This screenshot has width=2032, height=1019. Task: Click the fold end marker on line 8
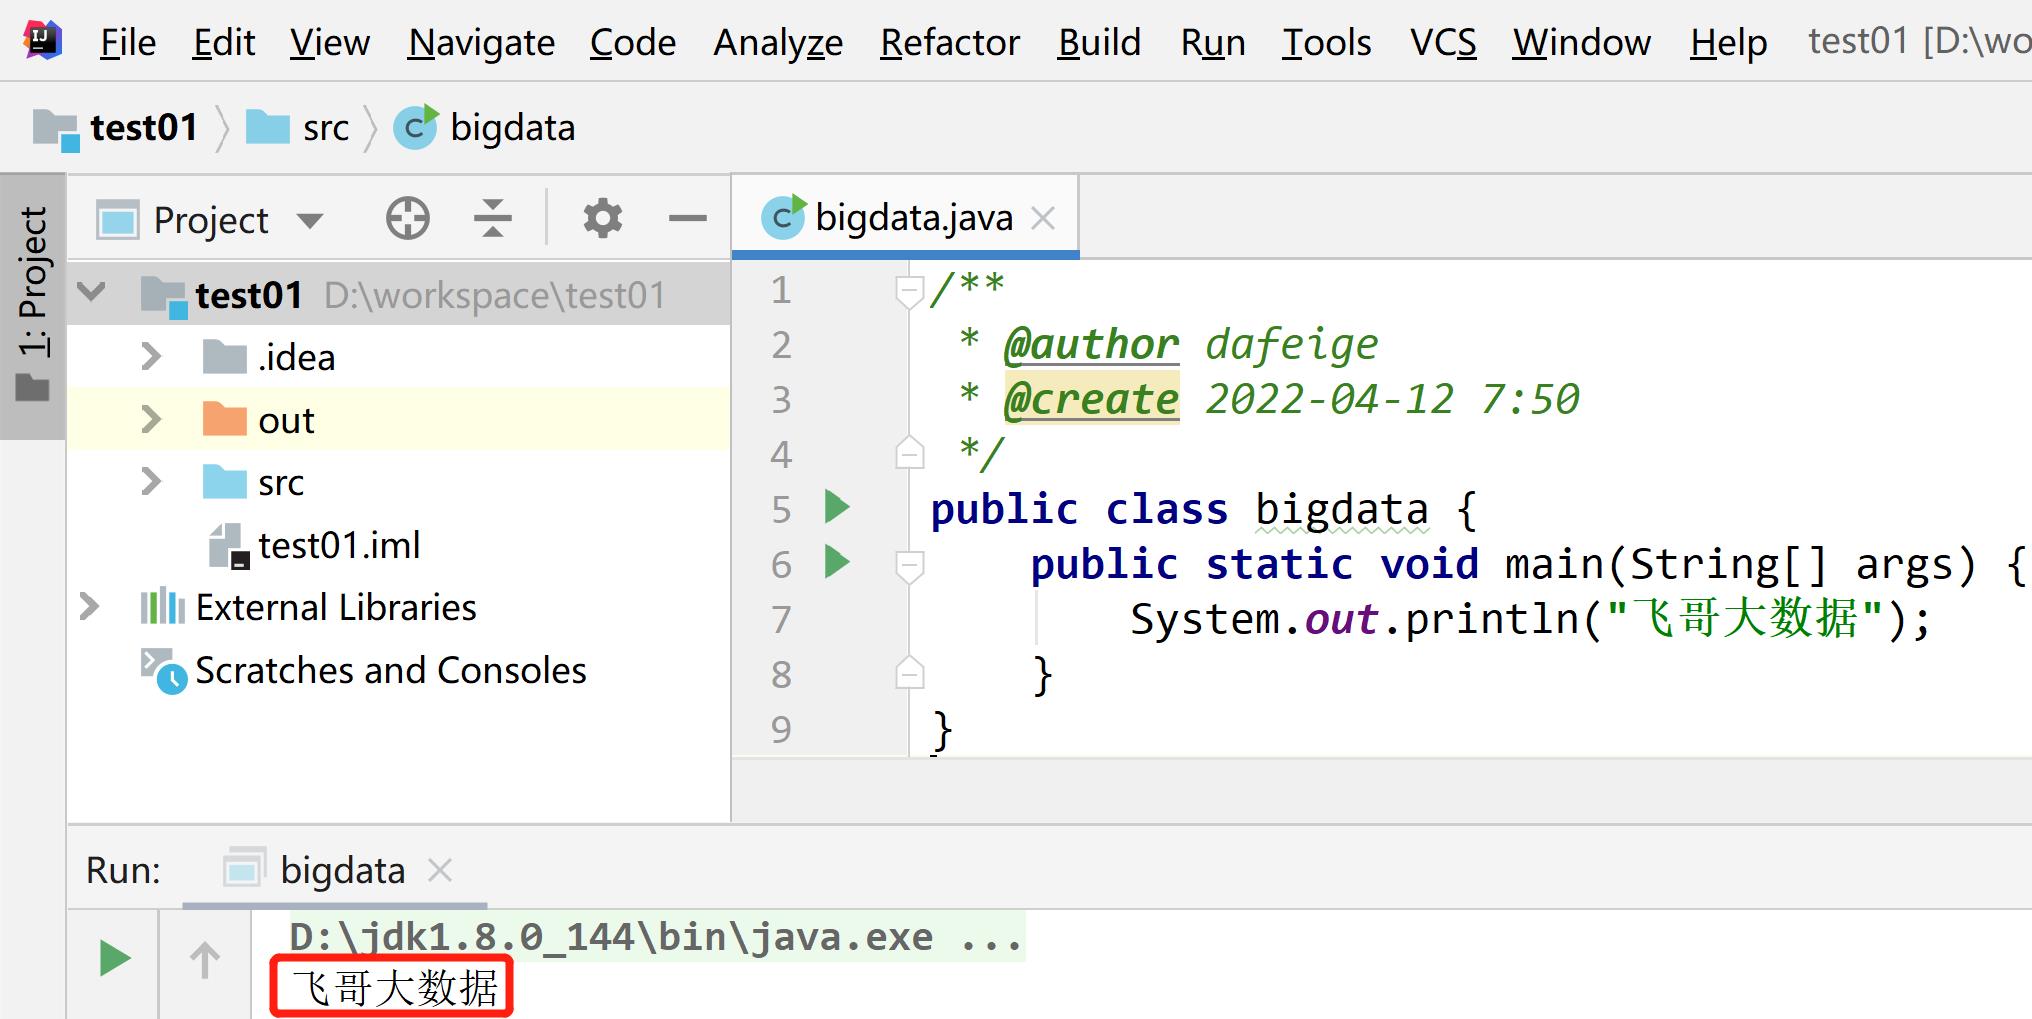point(909,673)
